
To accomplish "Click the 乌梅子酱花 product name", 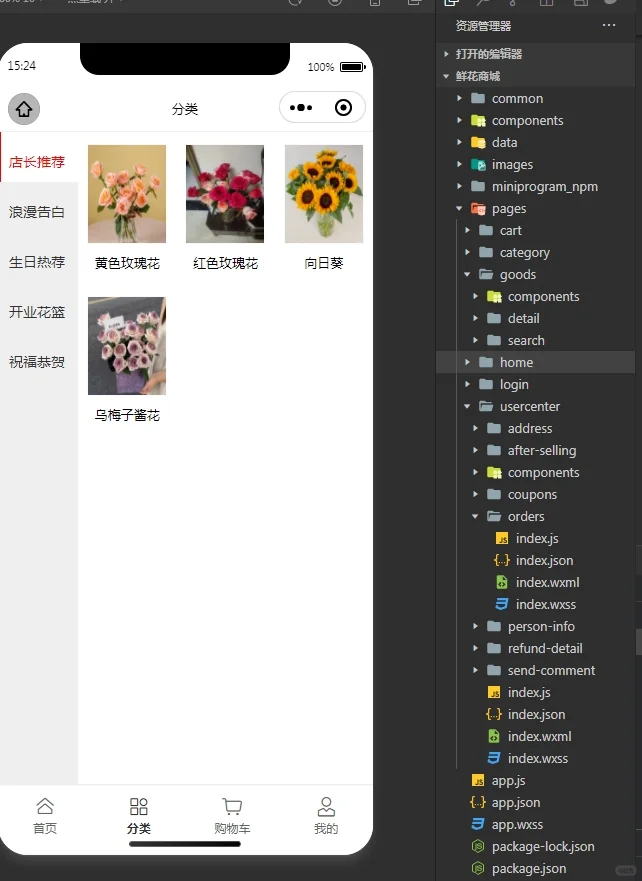I will coord(127,415).
